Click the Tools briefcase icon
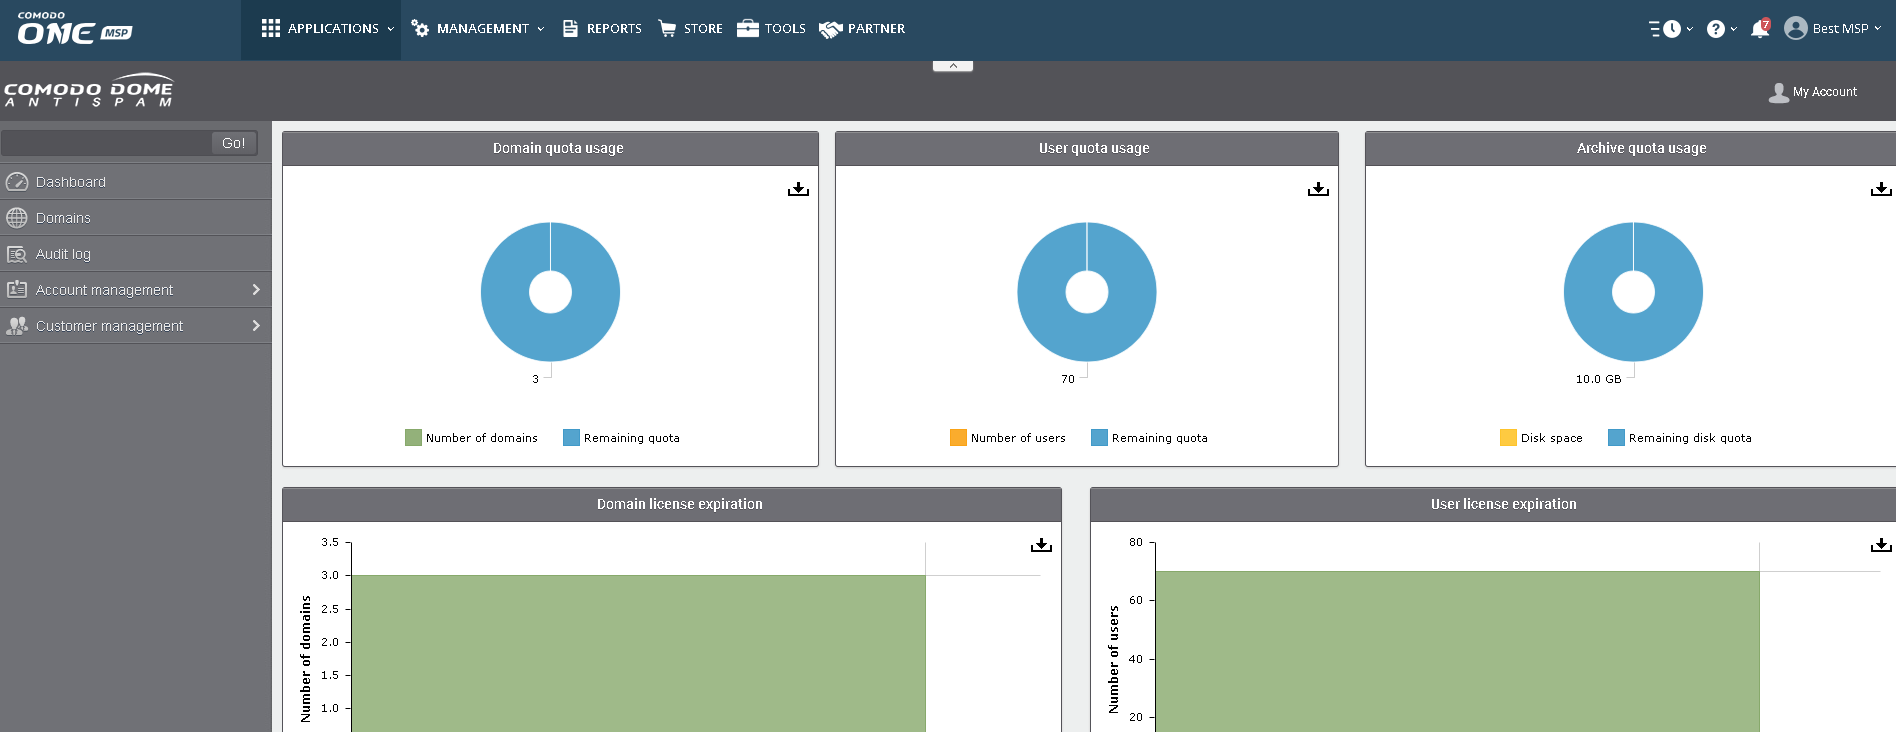This screenshot has width=1896, height=732. 748,28
